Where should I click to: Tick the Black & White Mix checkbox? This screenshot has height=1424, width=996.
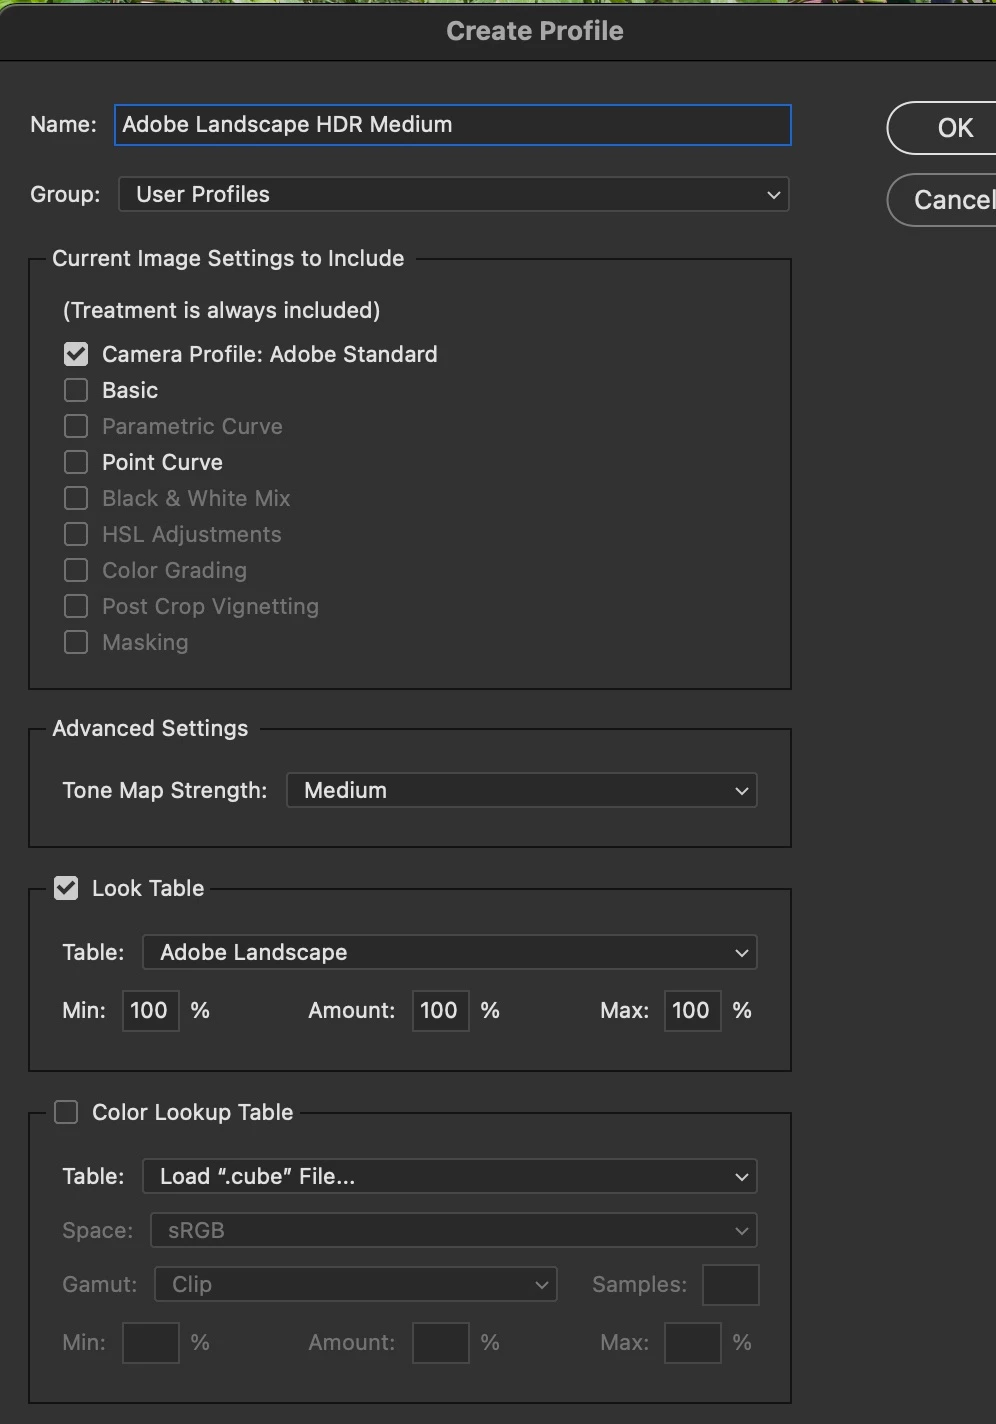pyautogui.click(x=76, y=498)
